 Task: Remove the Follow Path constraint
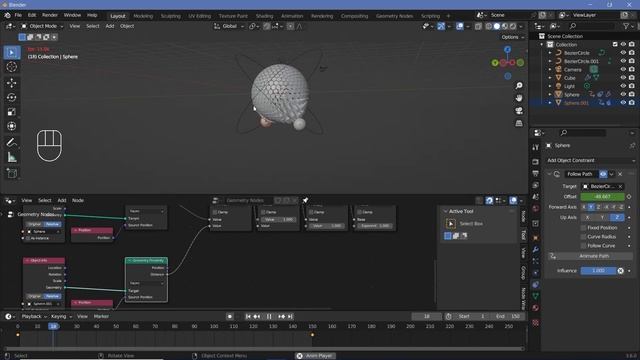pyautogui.click(x=620, y=174)
